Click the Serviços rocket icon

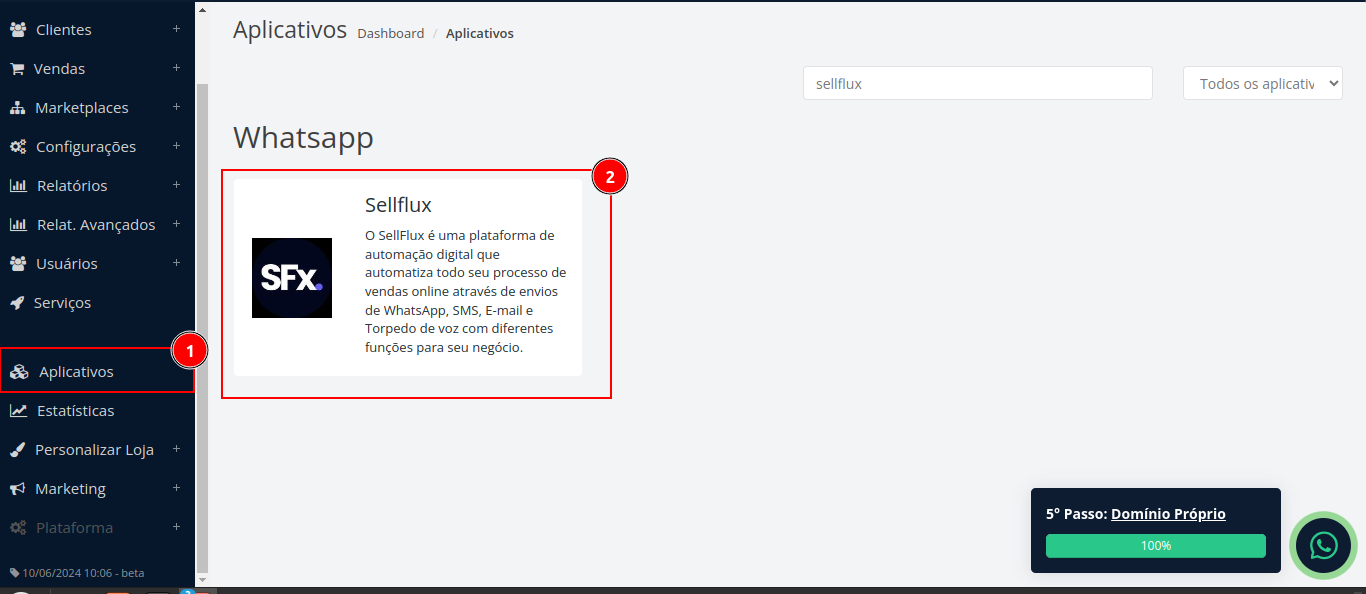coord(17,303)
